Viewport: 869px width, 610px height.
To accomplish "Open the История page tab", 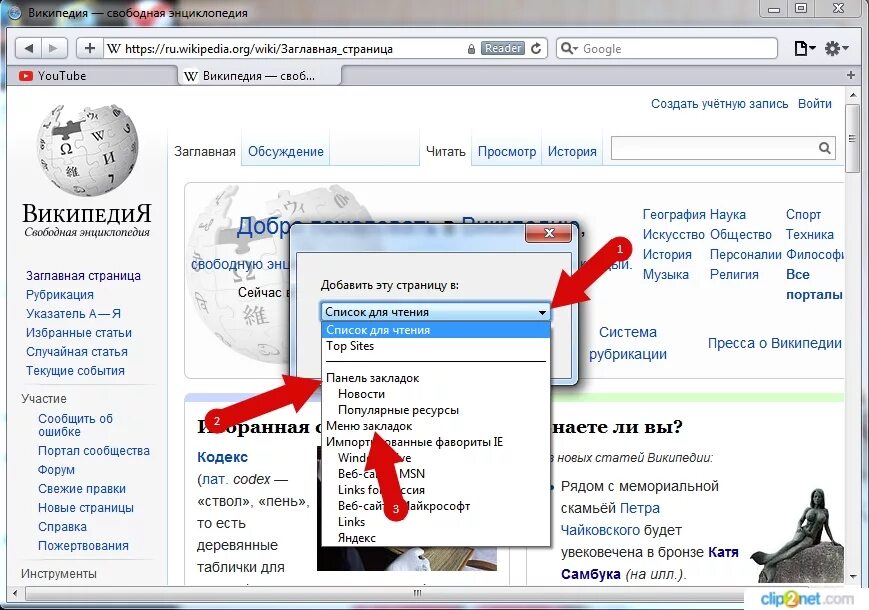I will click(572, 151).
